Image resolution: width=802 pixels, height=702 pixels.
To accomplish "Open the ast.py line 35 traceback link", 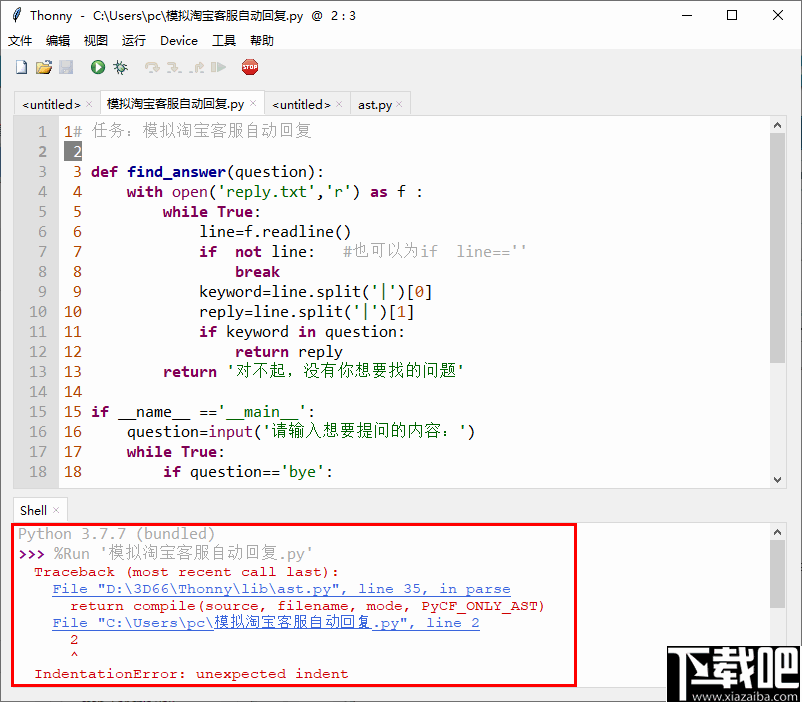I will pos(281,589).
